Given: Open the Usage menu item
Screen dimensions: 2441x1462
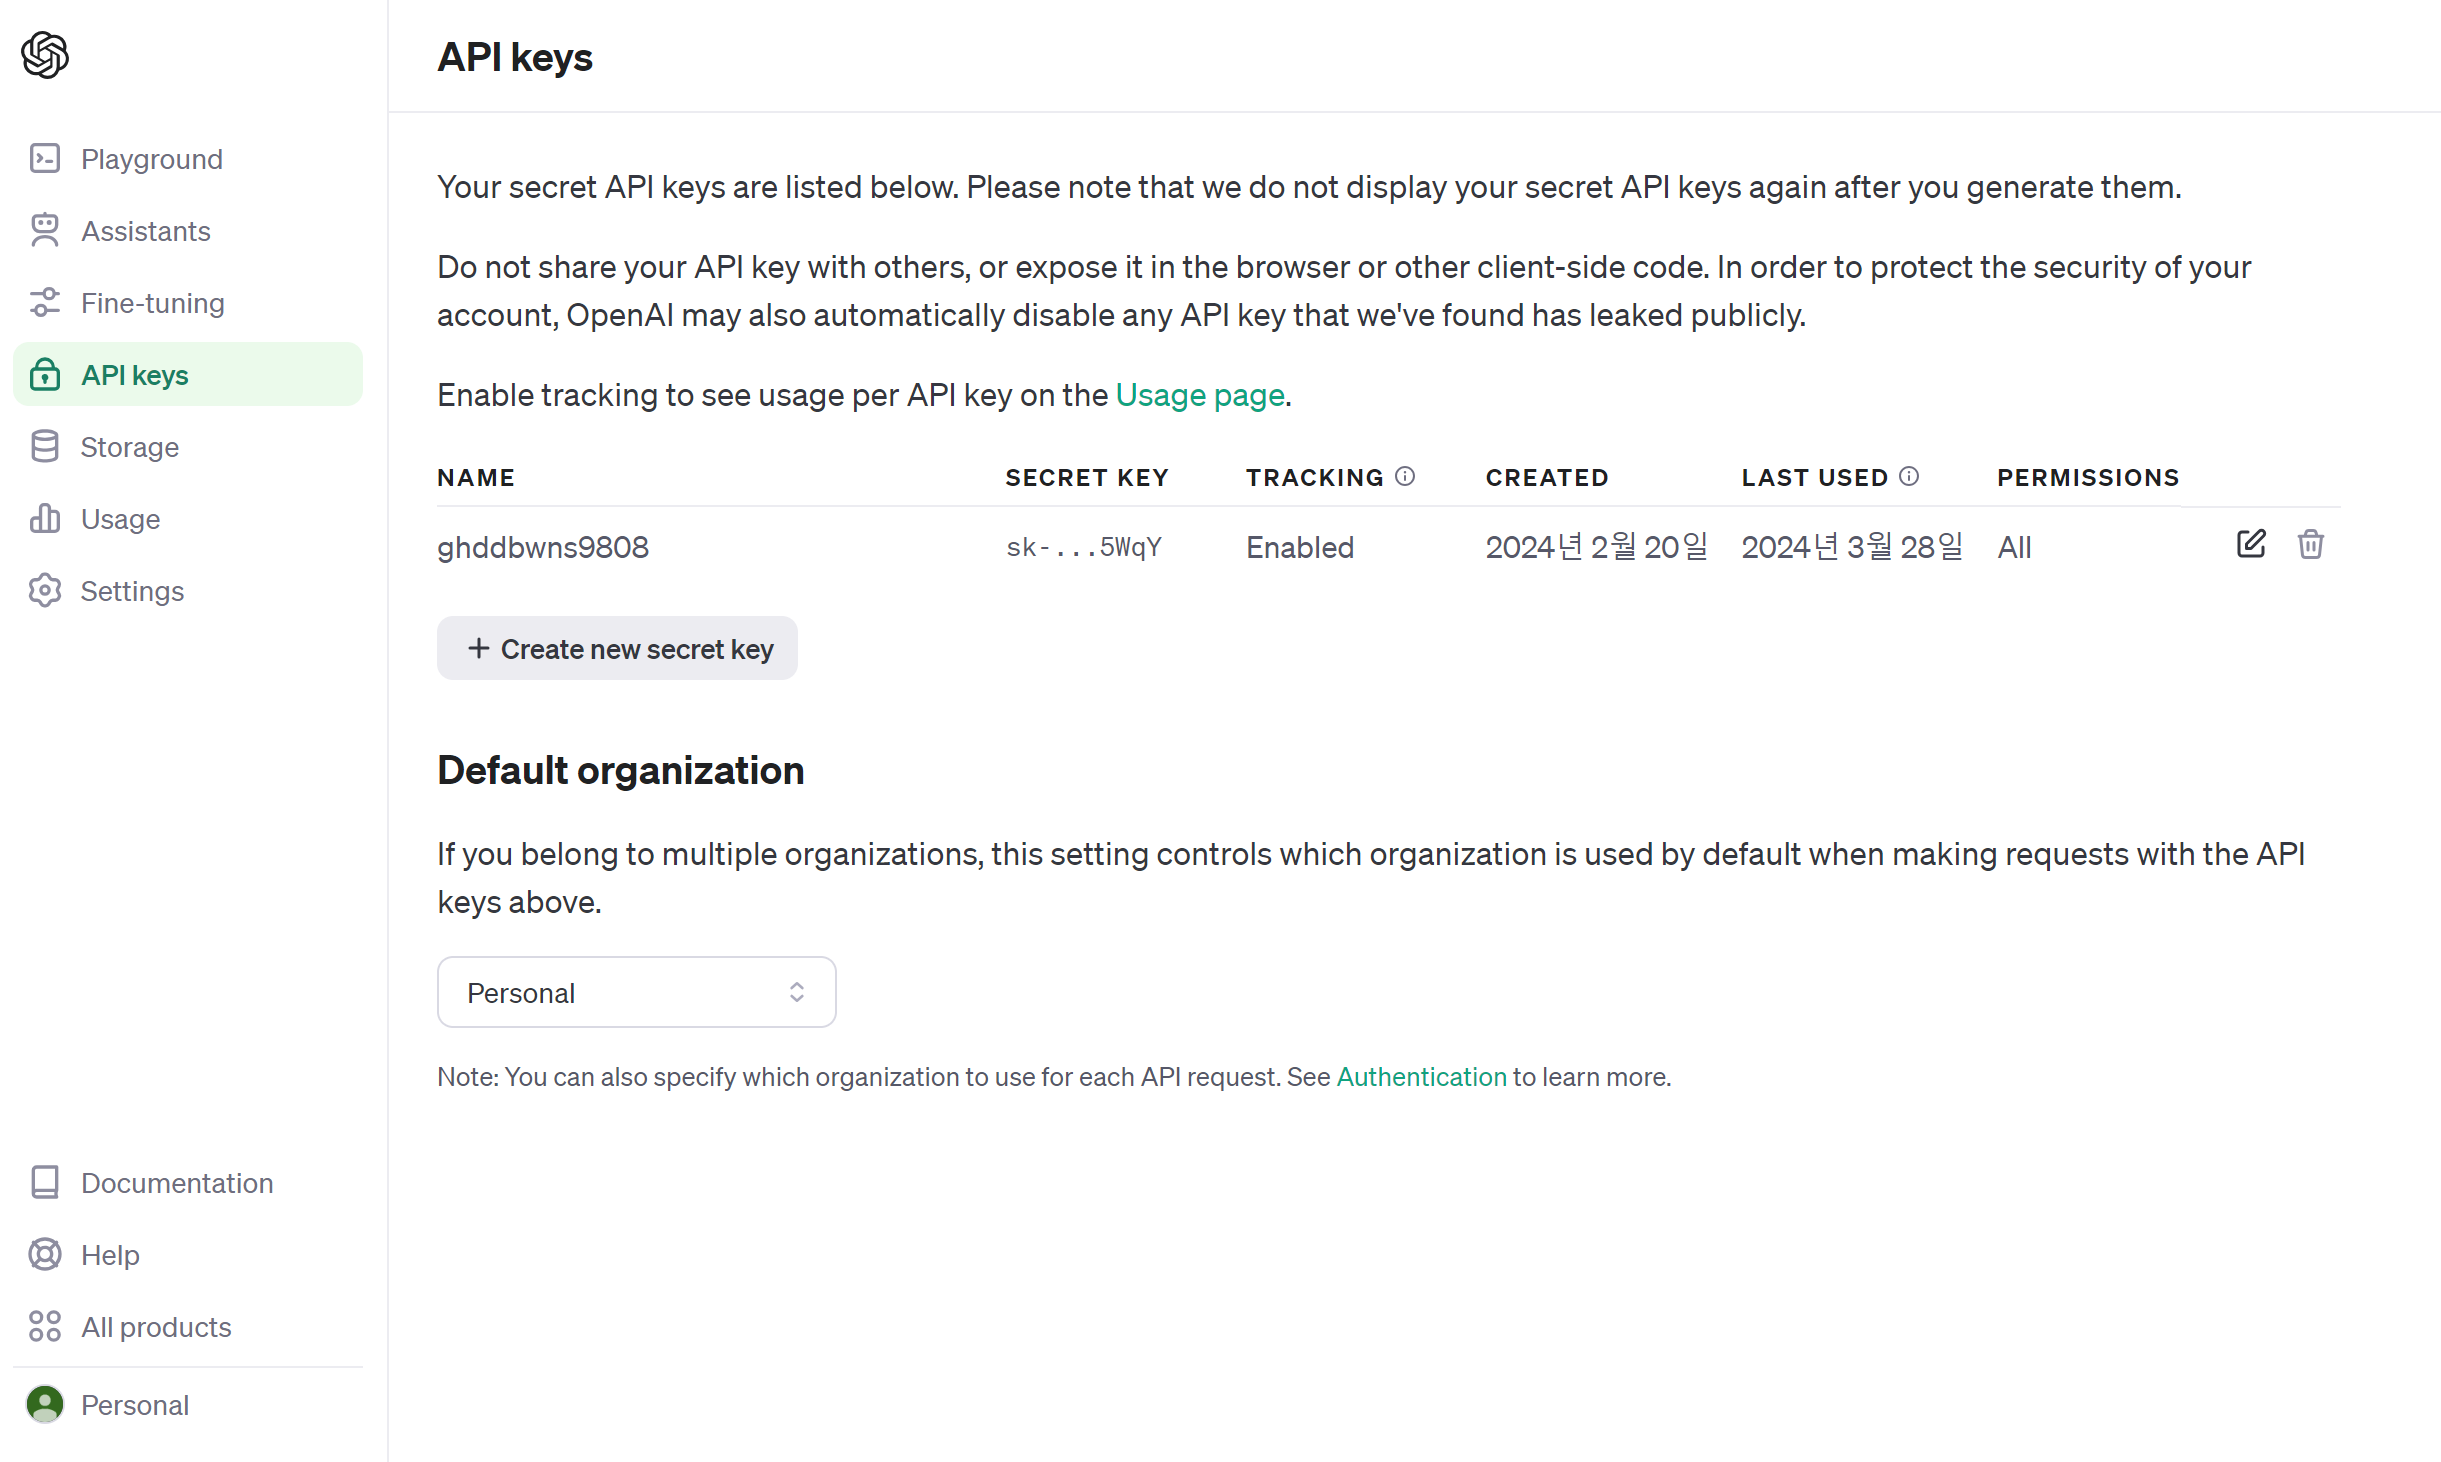Looking at the screenshot, I should [120, 519].
